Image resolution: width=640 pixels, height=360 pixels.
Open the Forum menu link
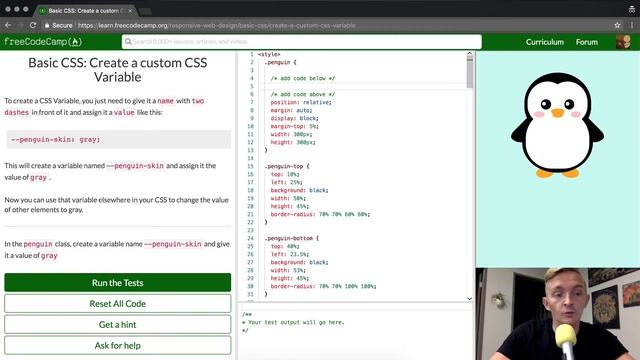[587, 42]
